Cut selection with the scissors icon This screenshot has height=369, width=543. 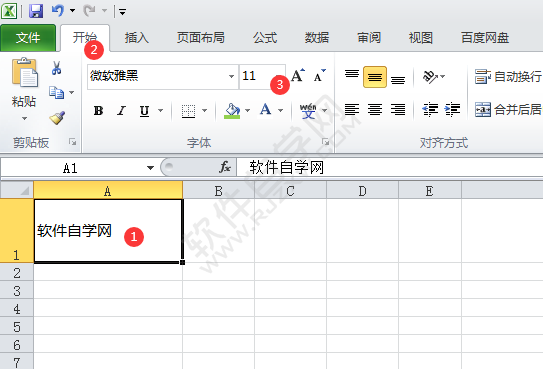coord(56,68)
